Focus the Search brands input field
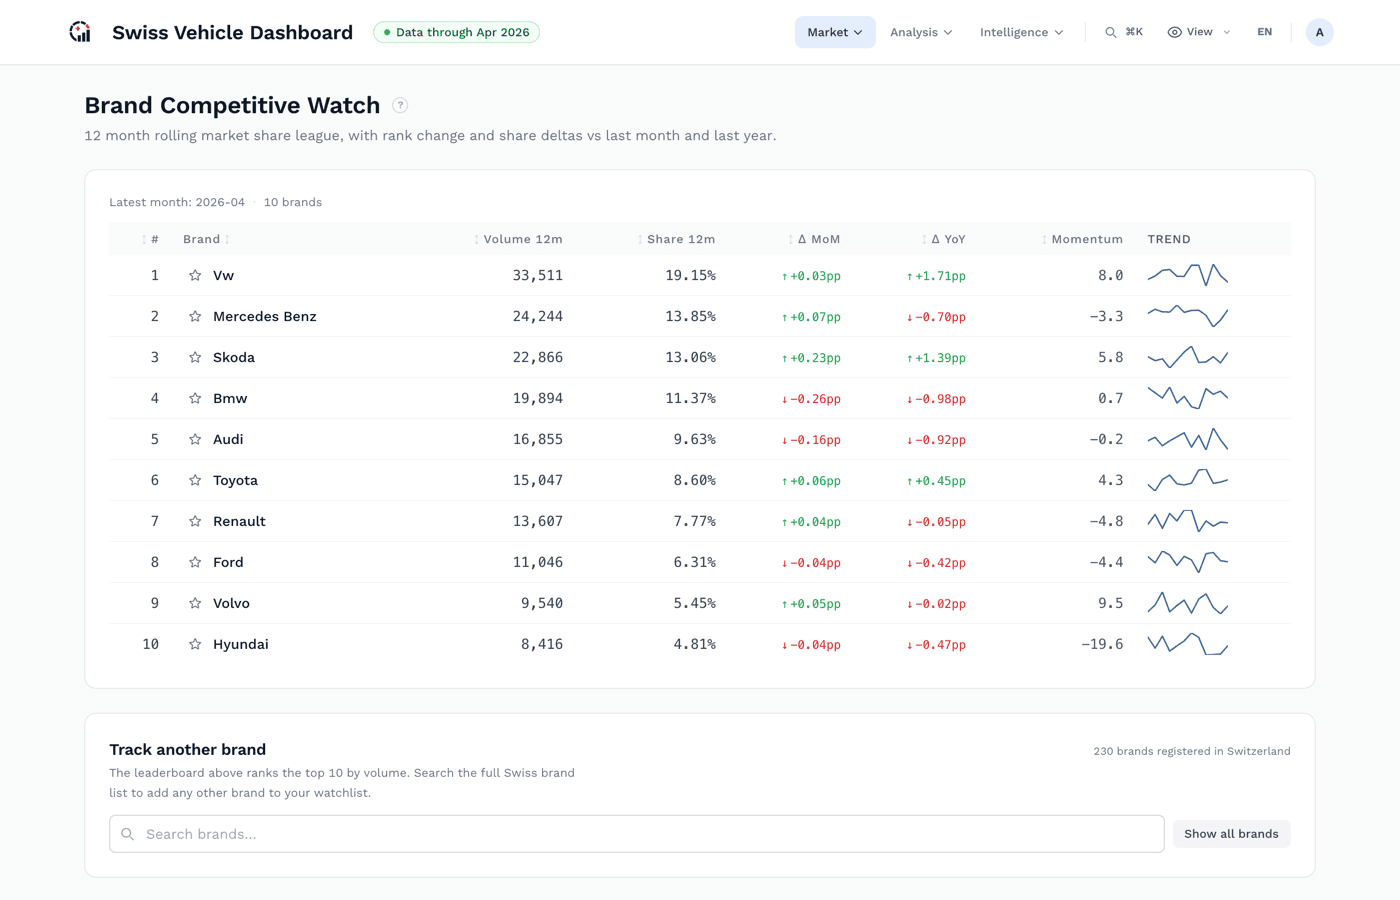Image resolution: width=1400 pixels, height=900 pixels. point(637,834)
